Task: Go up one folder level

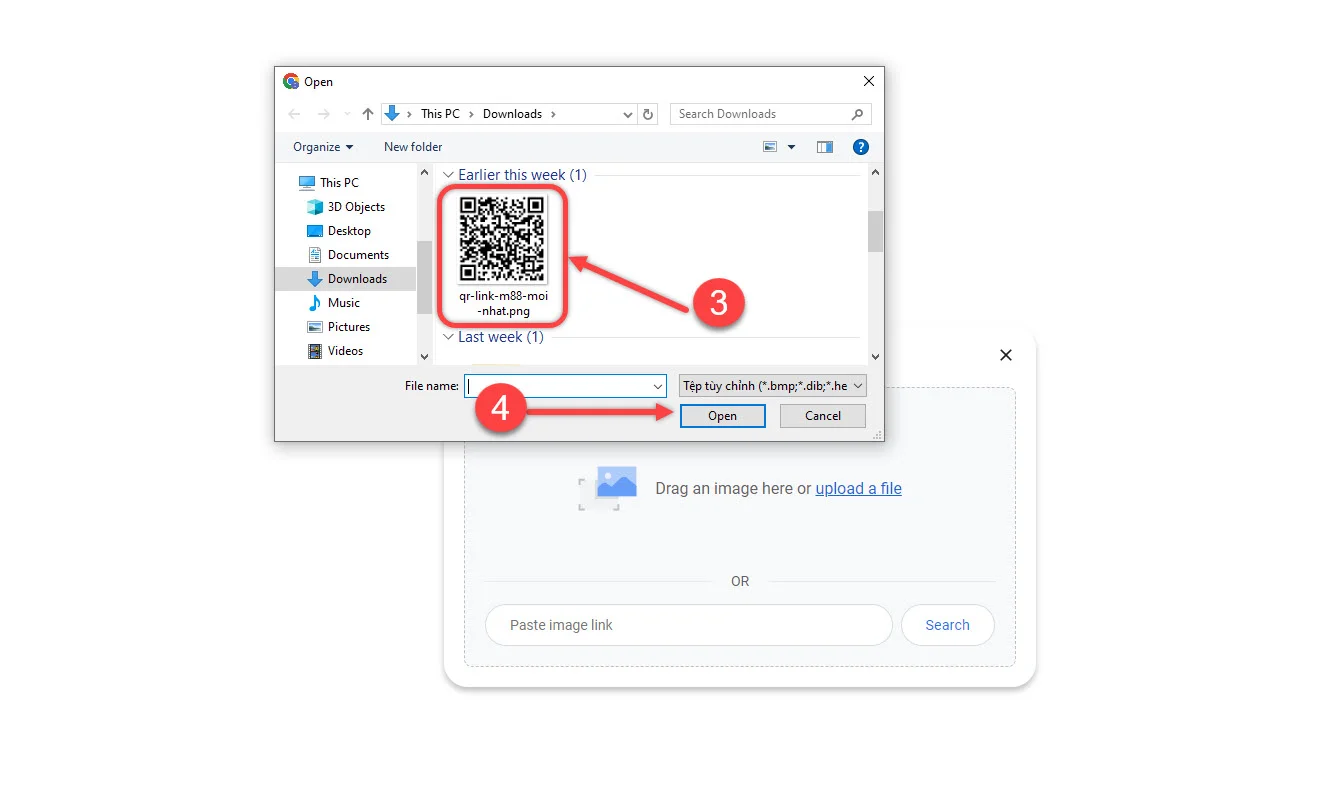Action: coord(368,114)
